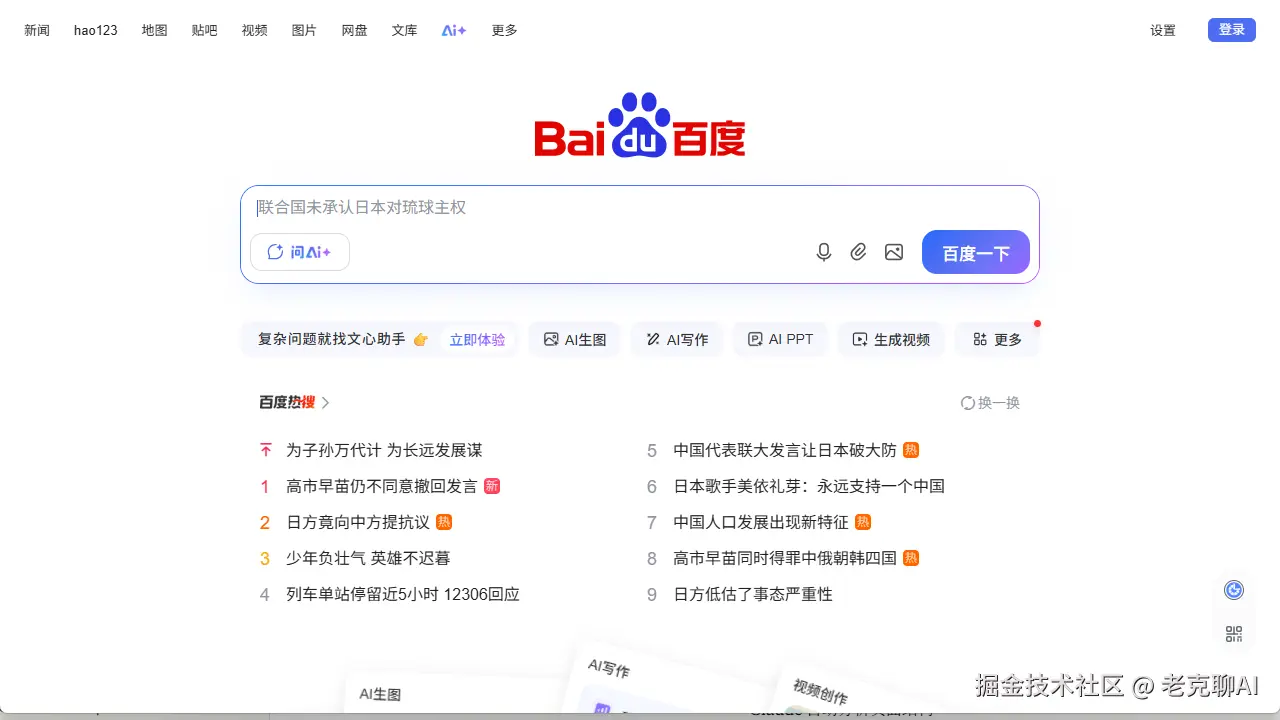Image resolution: width=1280 pixels, height=720 pixels.
Task: Open 复杂问题就找文心助手 banner text
Action: (x=332, y=340)
